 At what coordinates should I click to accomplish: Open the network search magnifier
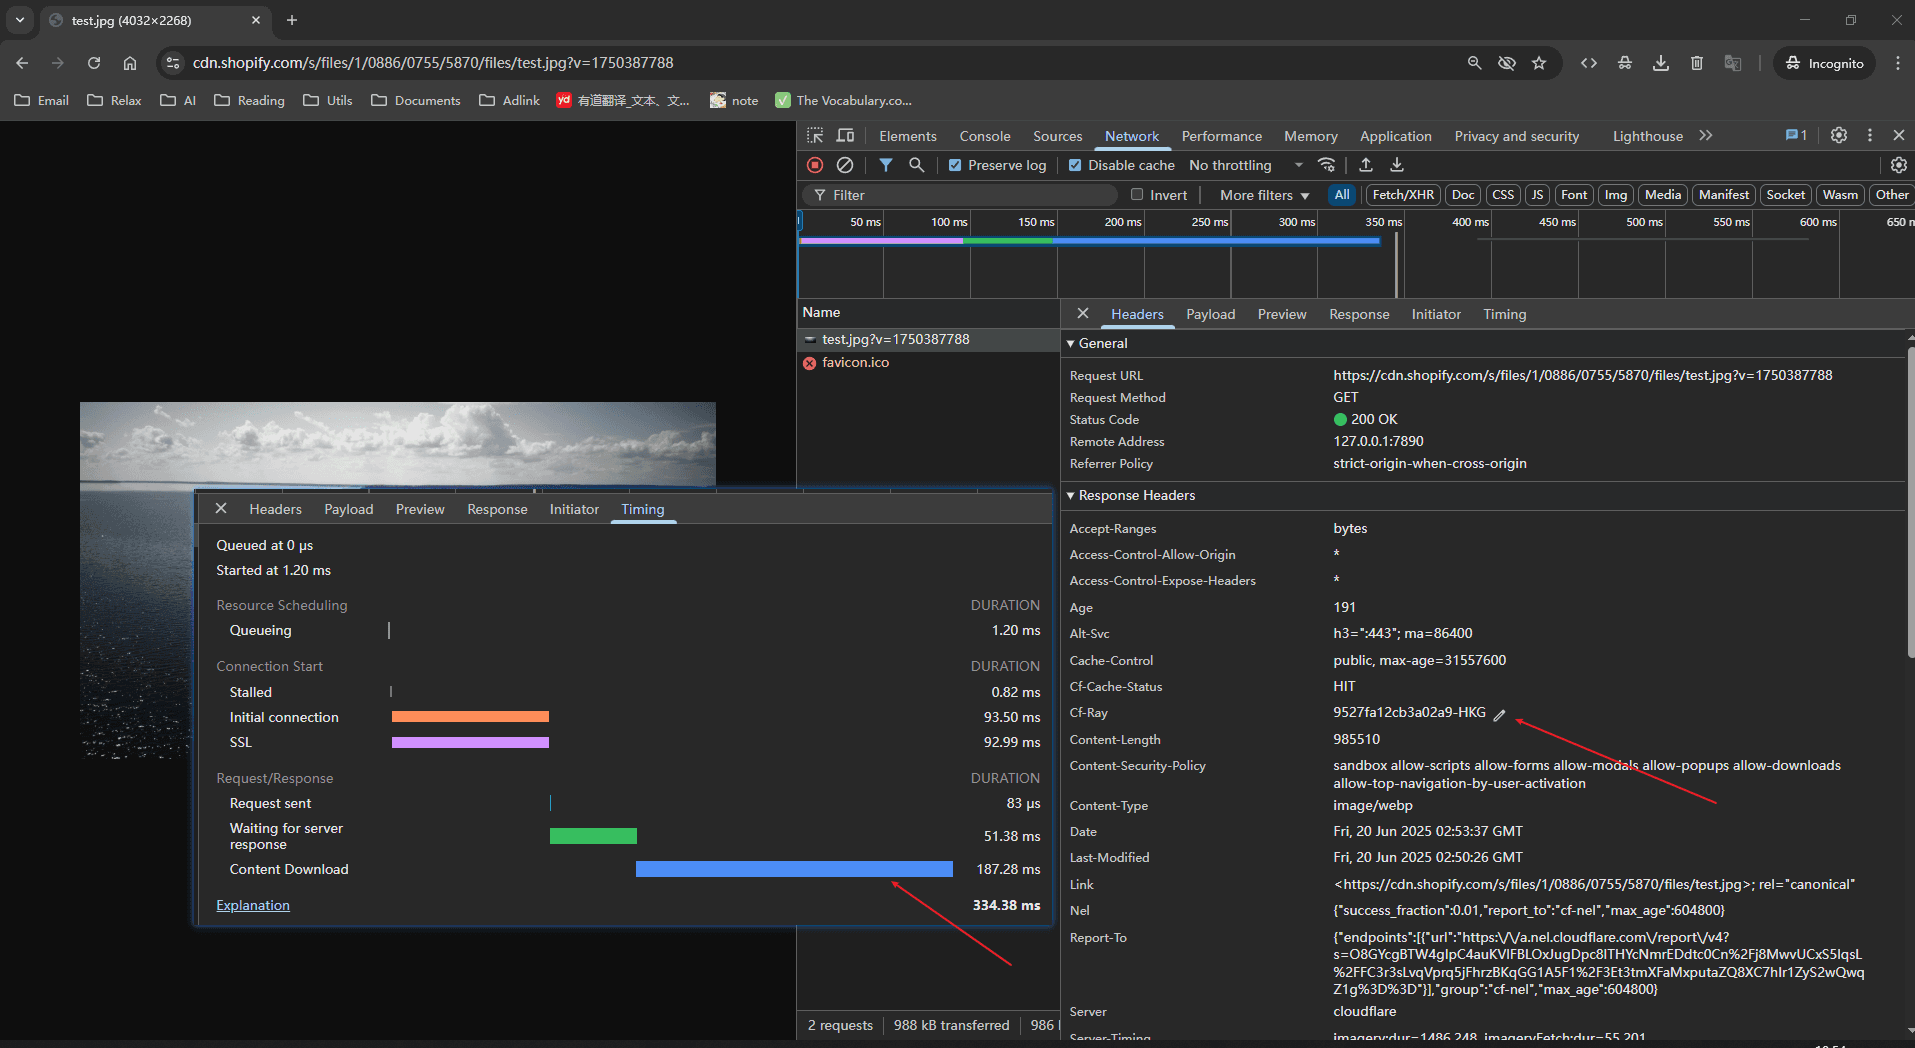[916, 165]
